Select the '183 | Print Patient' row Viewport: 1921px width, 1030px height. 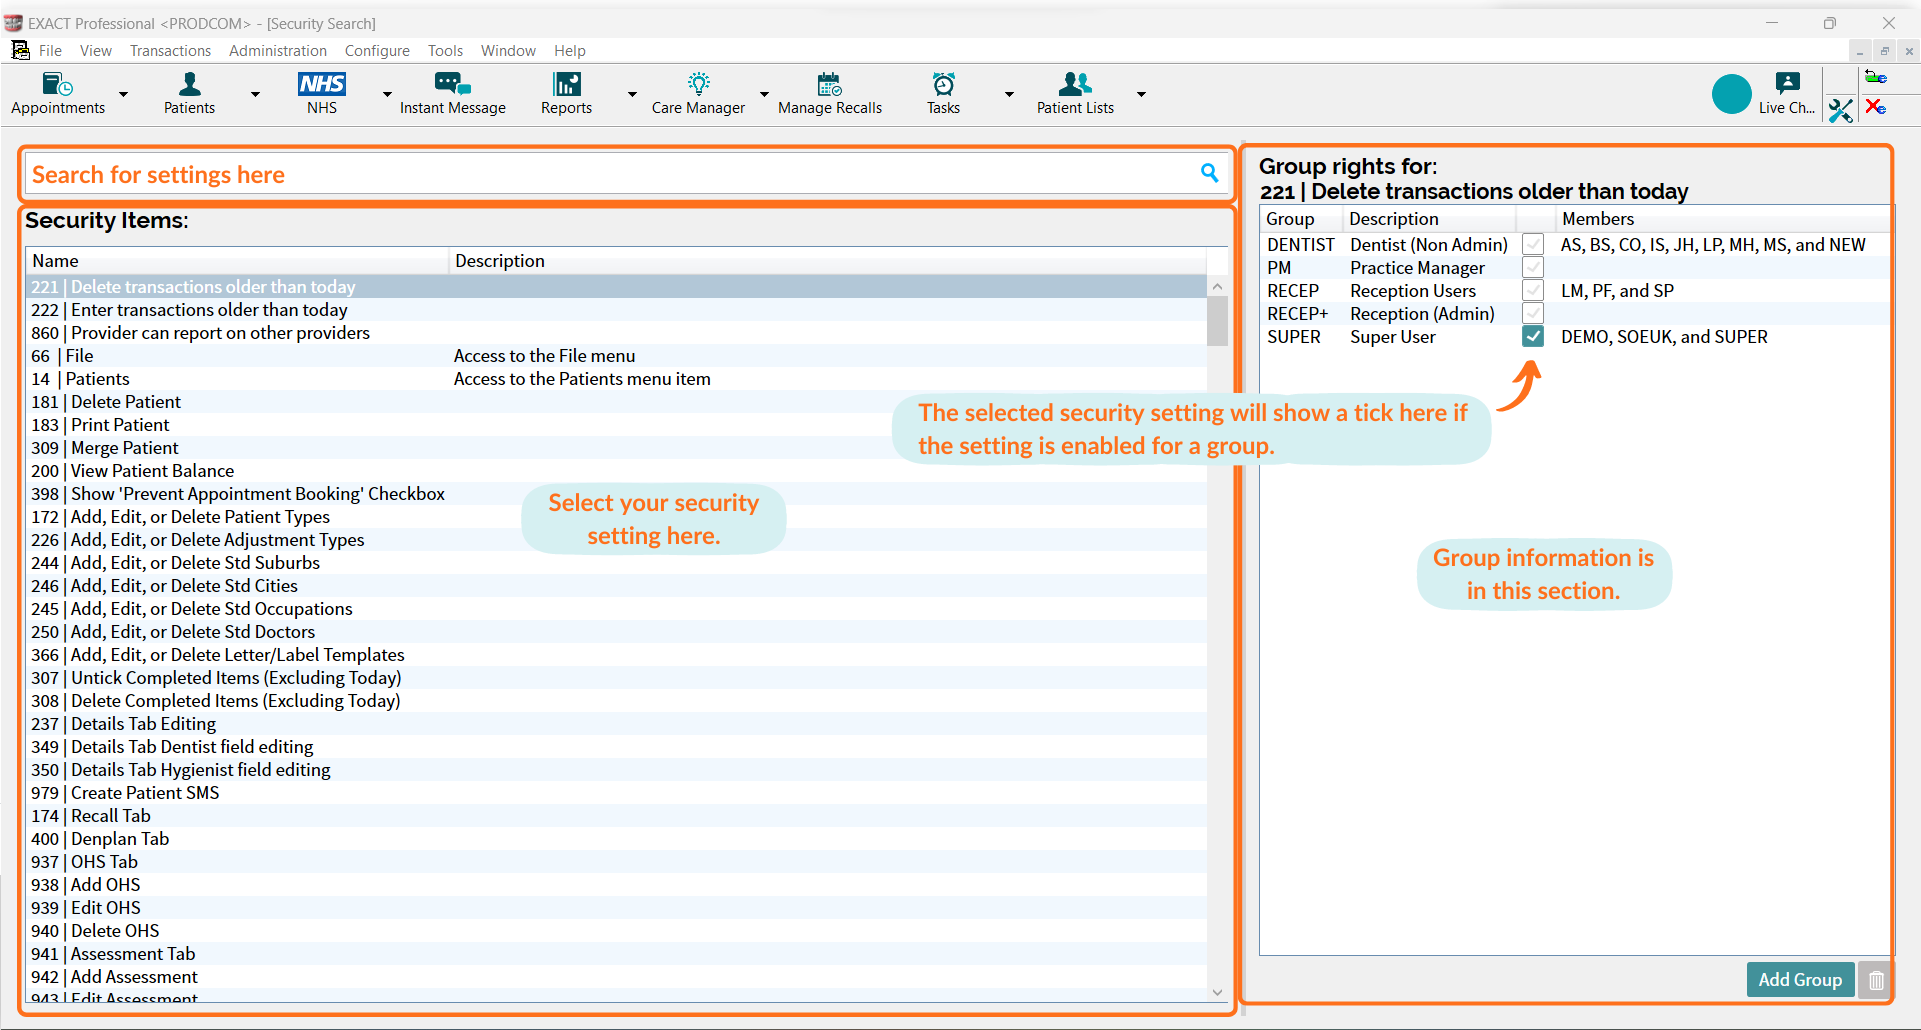pos(616,425)
